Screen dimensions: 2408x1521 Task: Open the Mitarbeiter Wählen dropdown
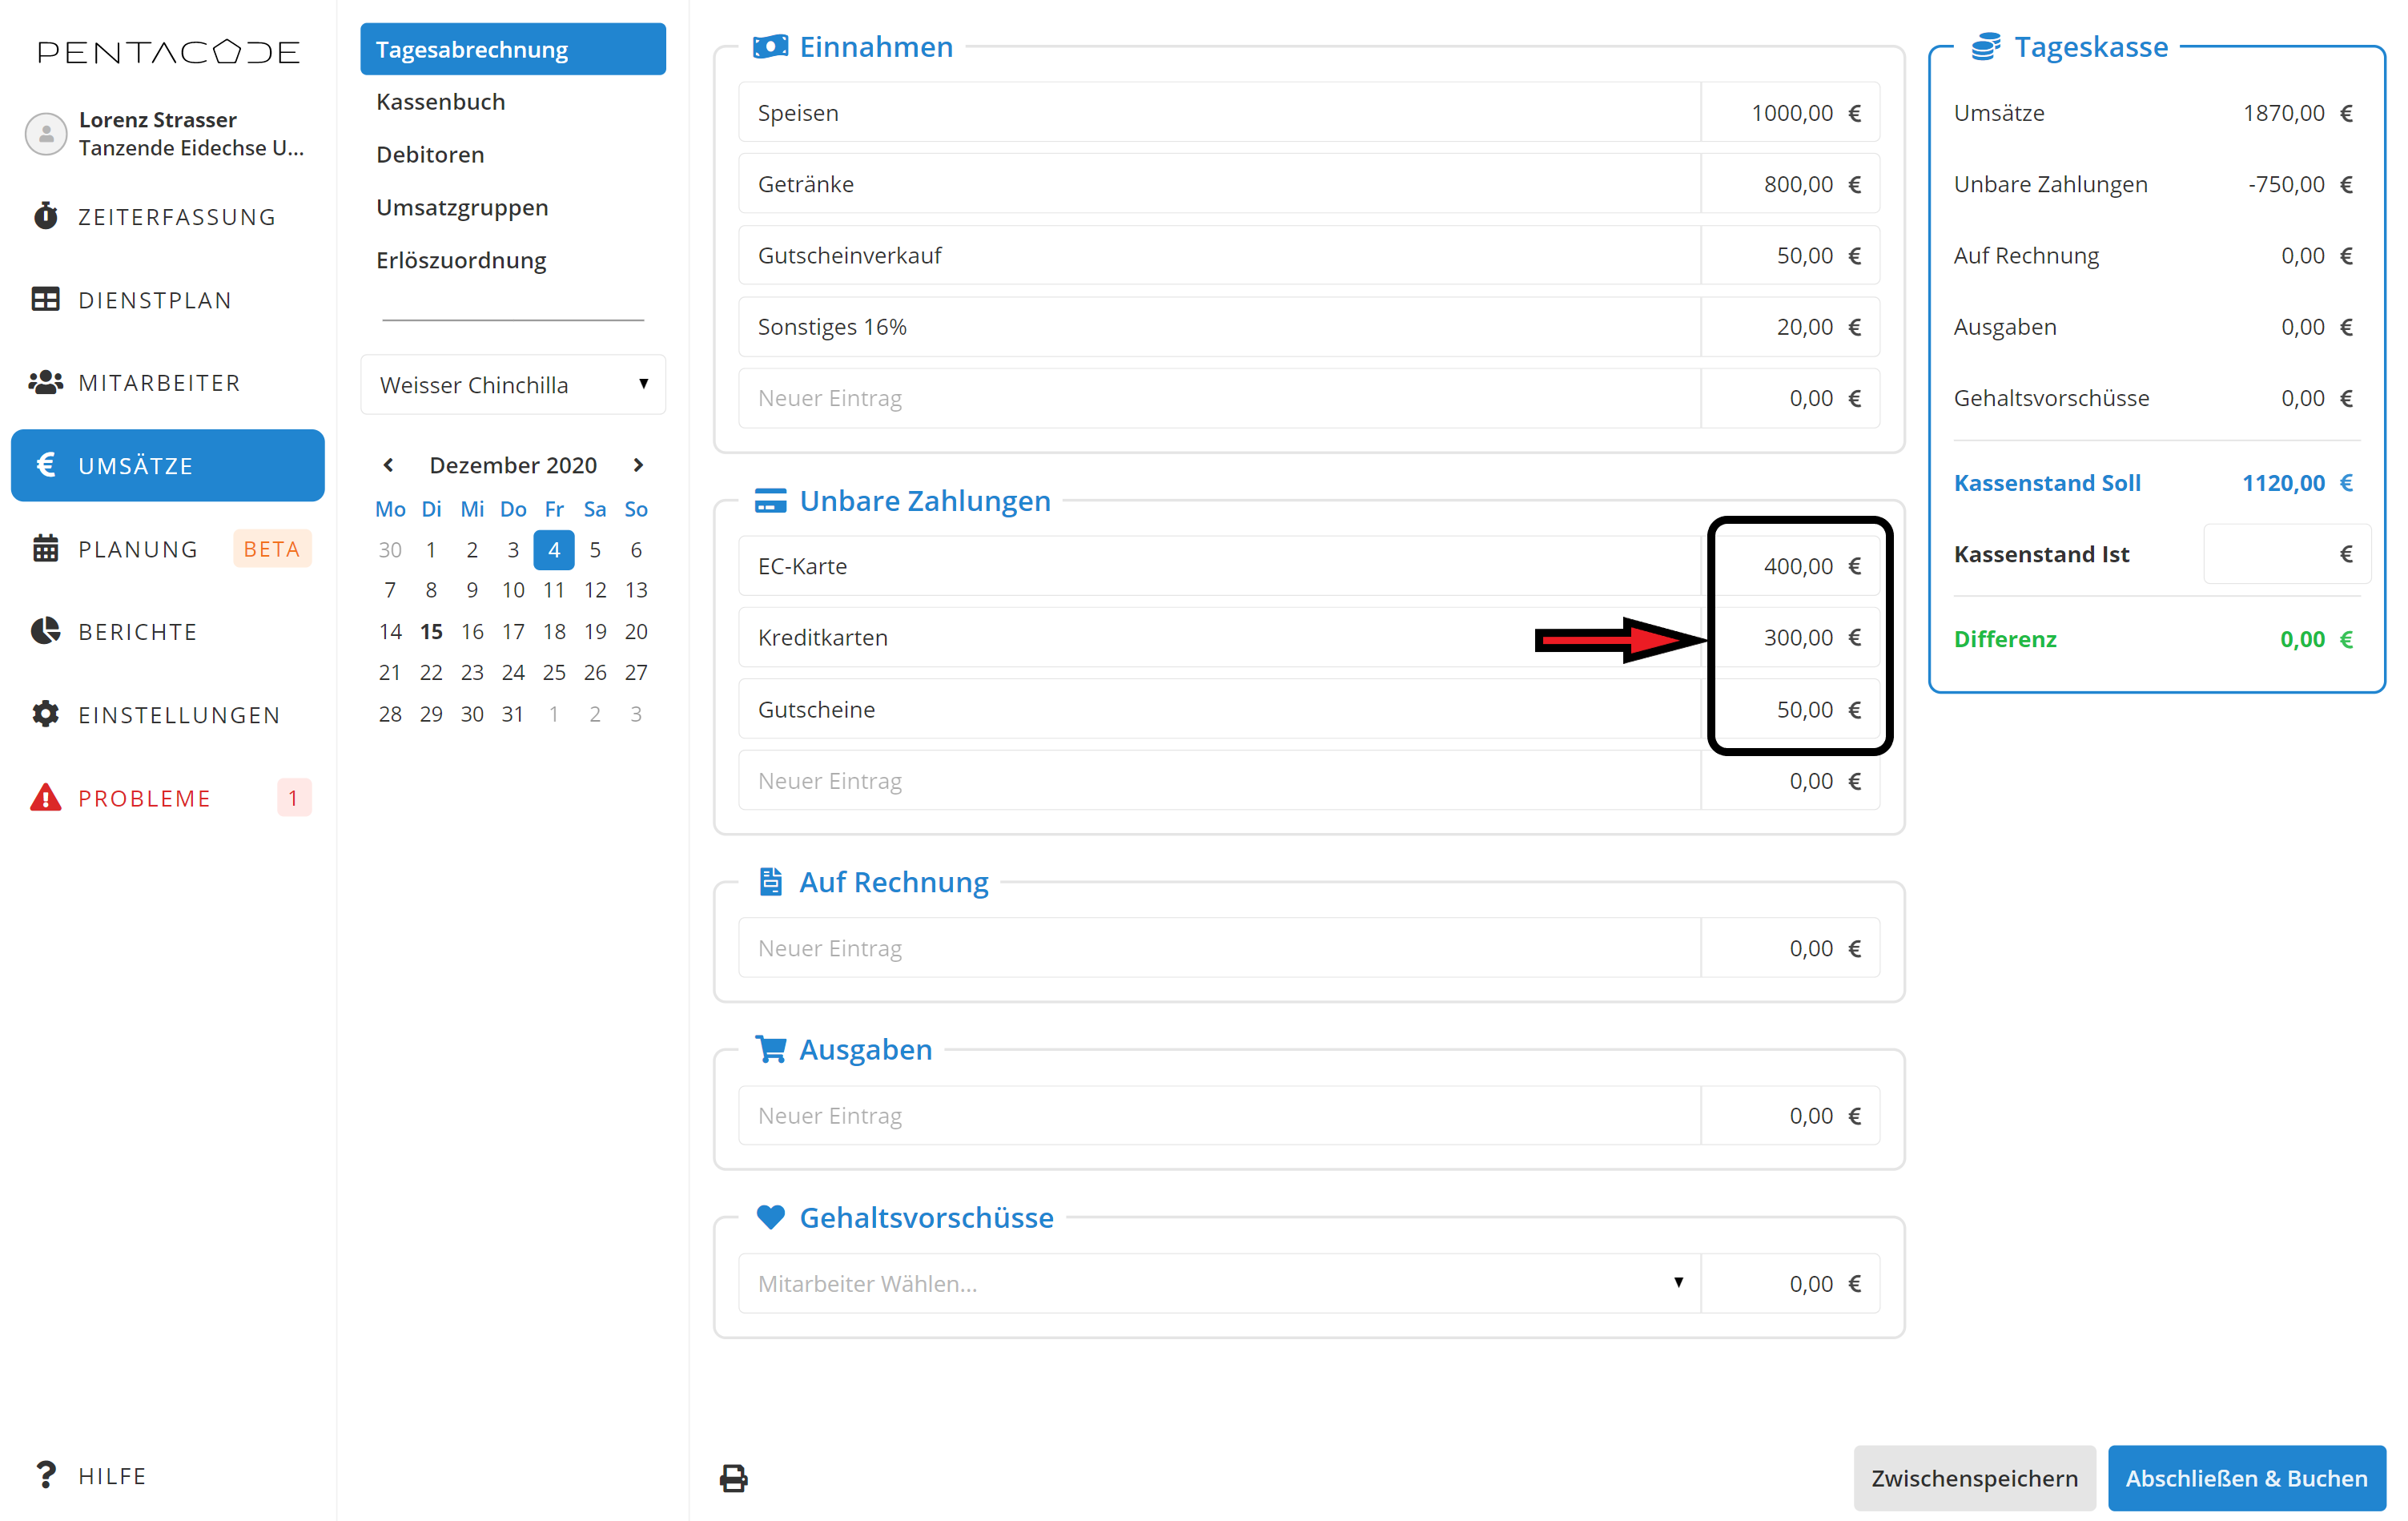coord(1218,1283)
